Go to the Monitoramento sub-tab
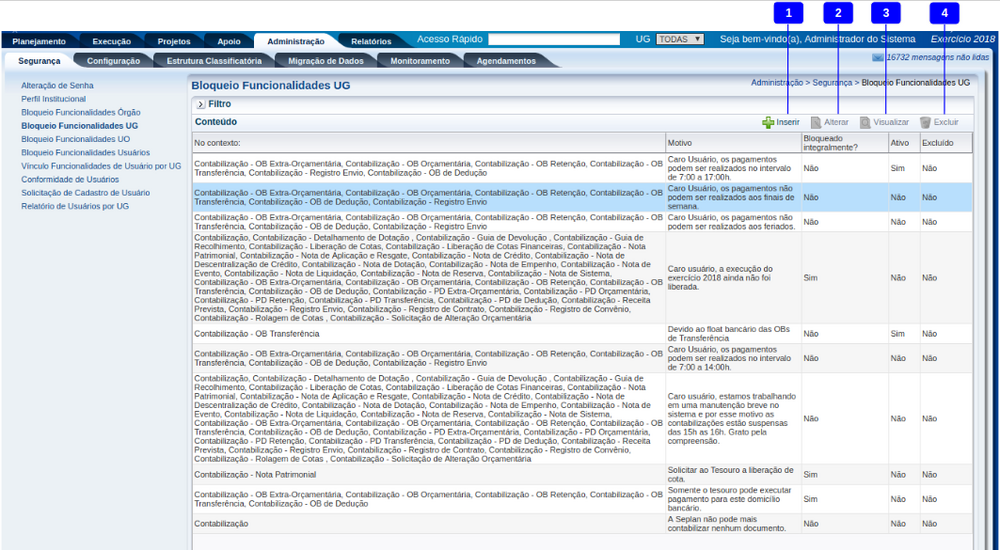 click(x=419, y=61)
